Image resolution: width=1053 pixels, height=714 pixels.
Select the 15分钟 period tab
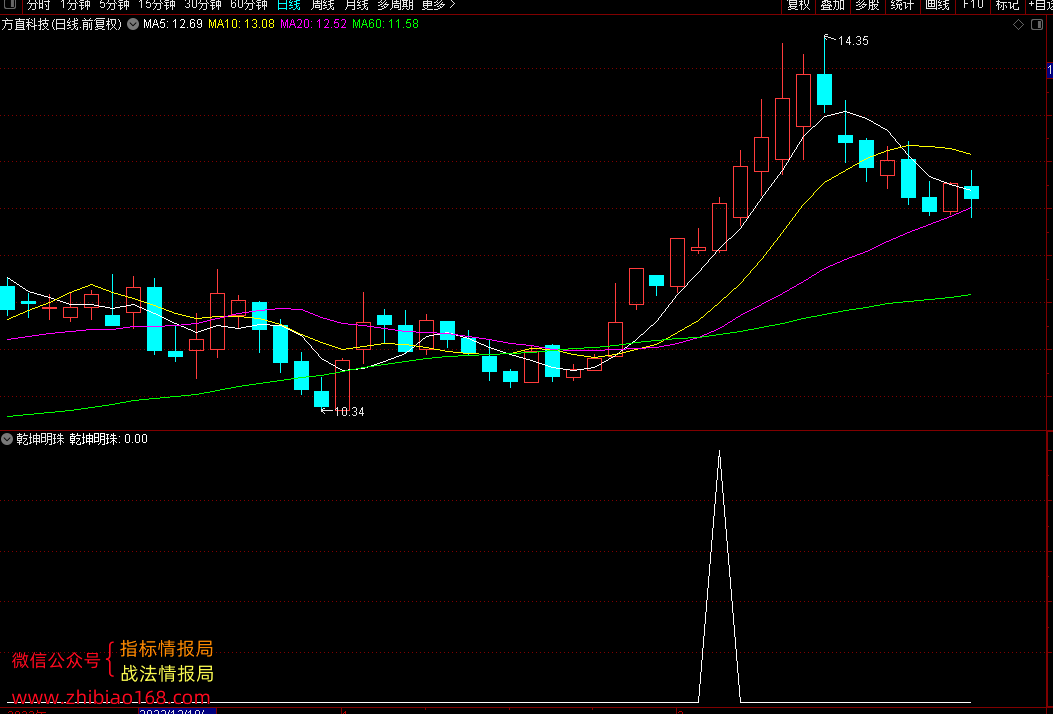tap(156, 5)
